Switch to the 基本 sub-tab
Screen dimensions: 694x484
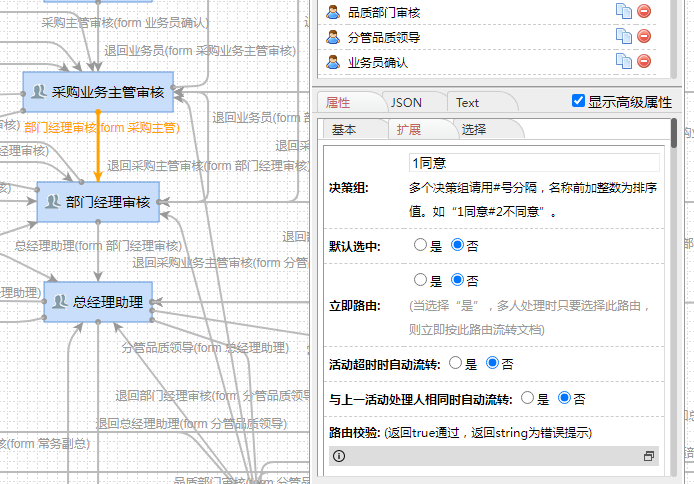pyautogui.click(x=343, y=130)
